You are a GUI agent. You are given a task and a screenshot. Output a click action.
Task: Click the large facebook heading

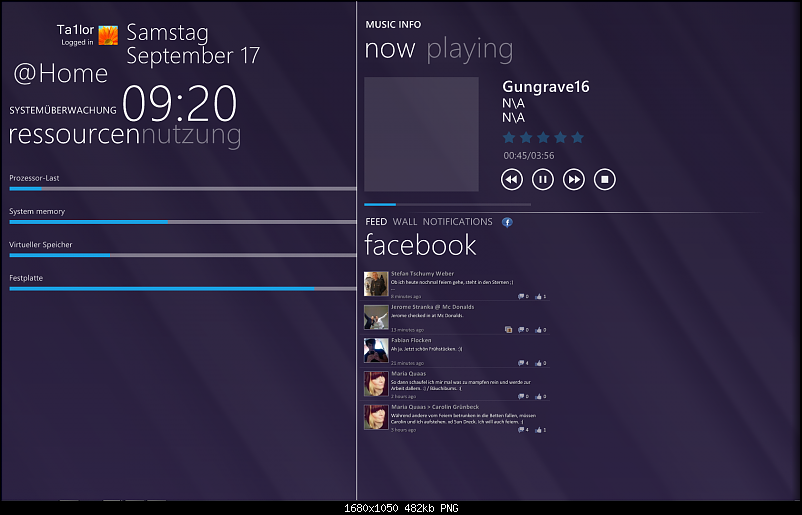(420, 245)
